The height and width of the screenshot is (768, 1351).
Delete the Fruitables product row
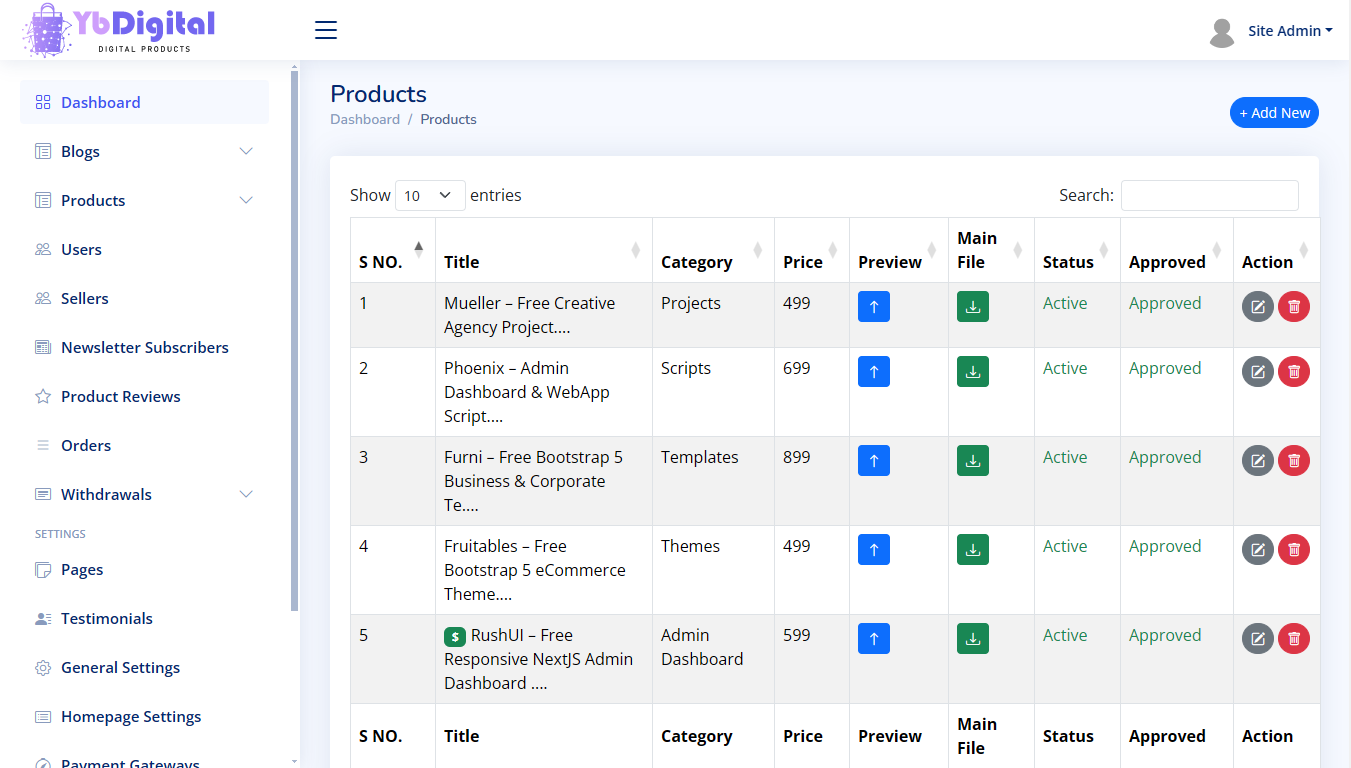point(1294,550)
